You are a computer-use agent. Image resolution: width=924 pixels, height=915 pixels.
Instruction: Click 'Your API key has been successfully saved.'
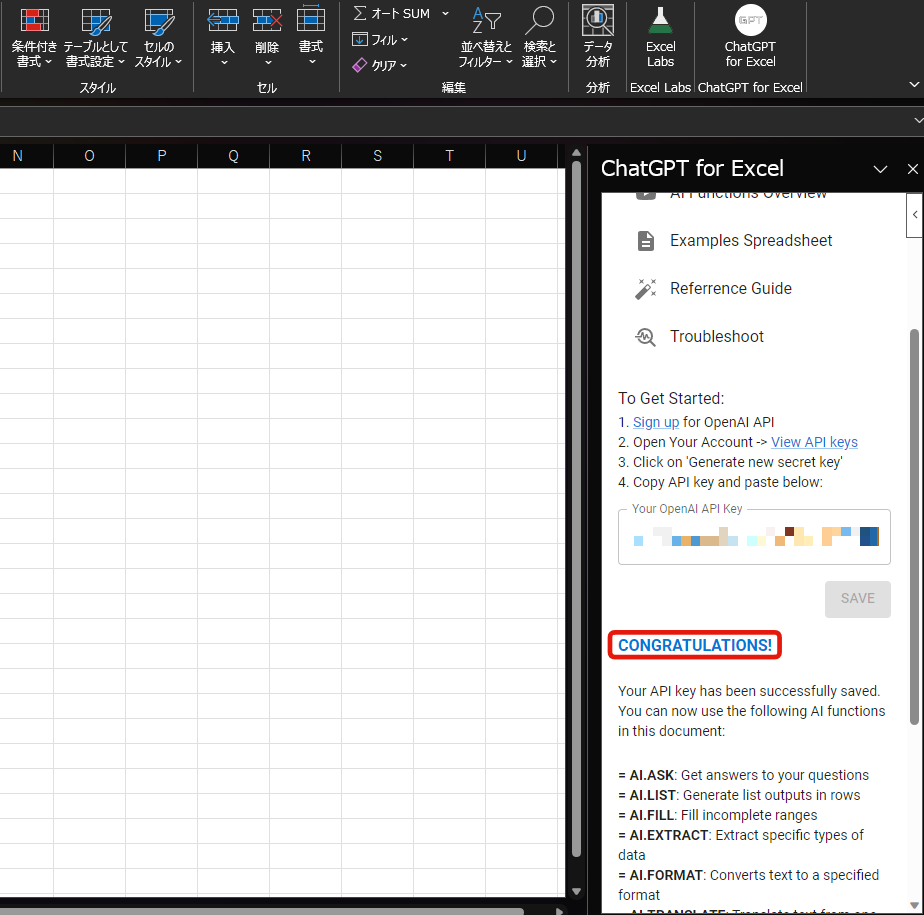[x=749, y=691]
